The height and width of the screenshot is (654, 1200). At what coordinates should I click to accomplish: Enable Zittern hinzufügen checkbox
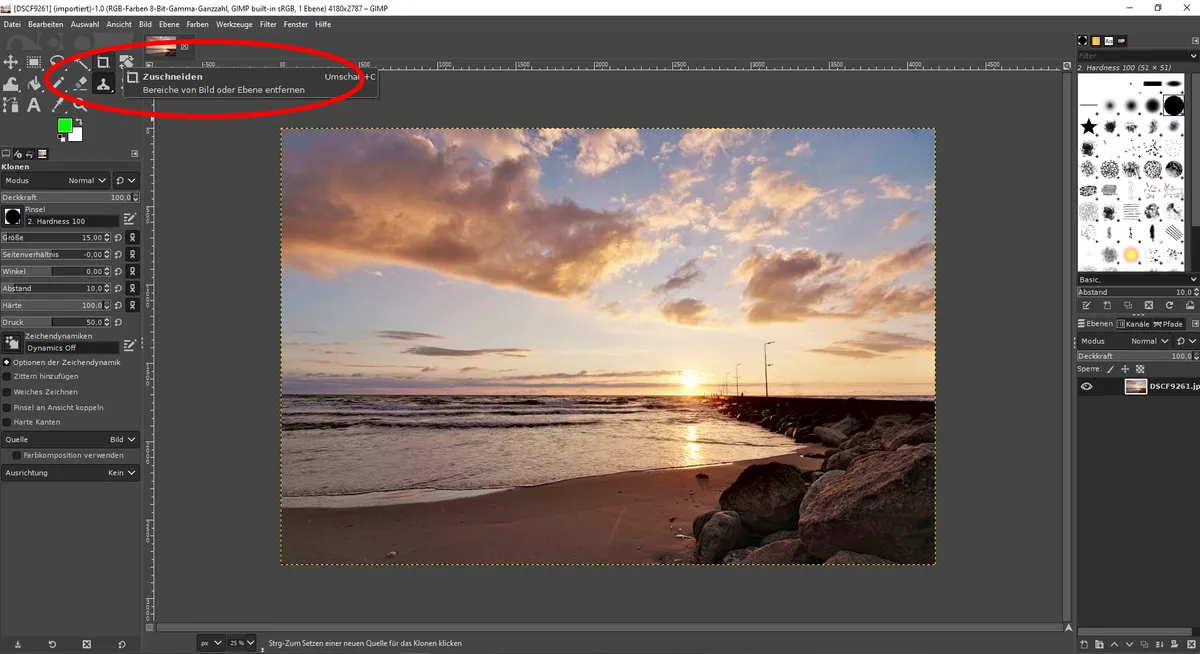(7, 377)
